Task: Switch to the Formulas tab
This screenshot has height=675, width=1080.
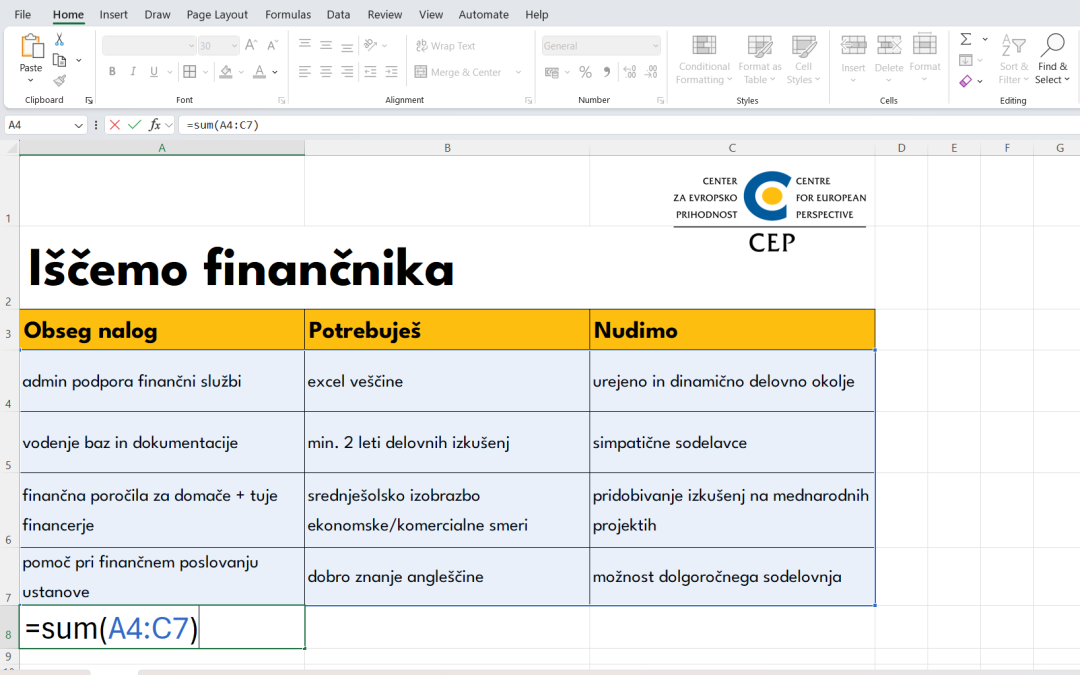Action: [287, 15]
